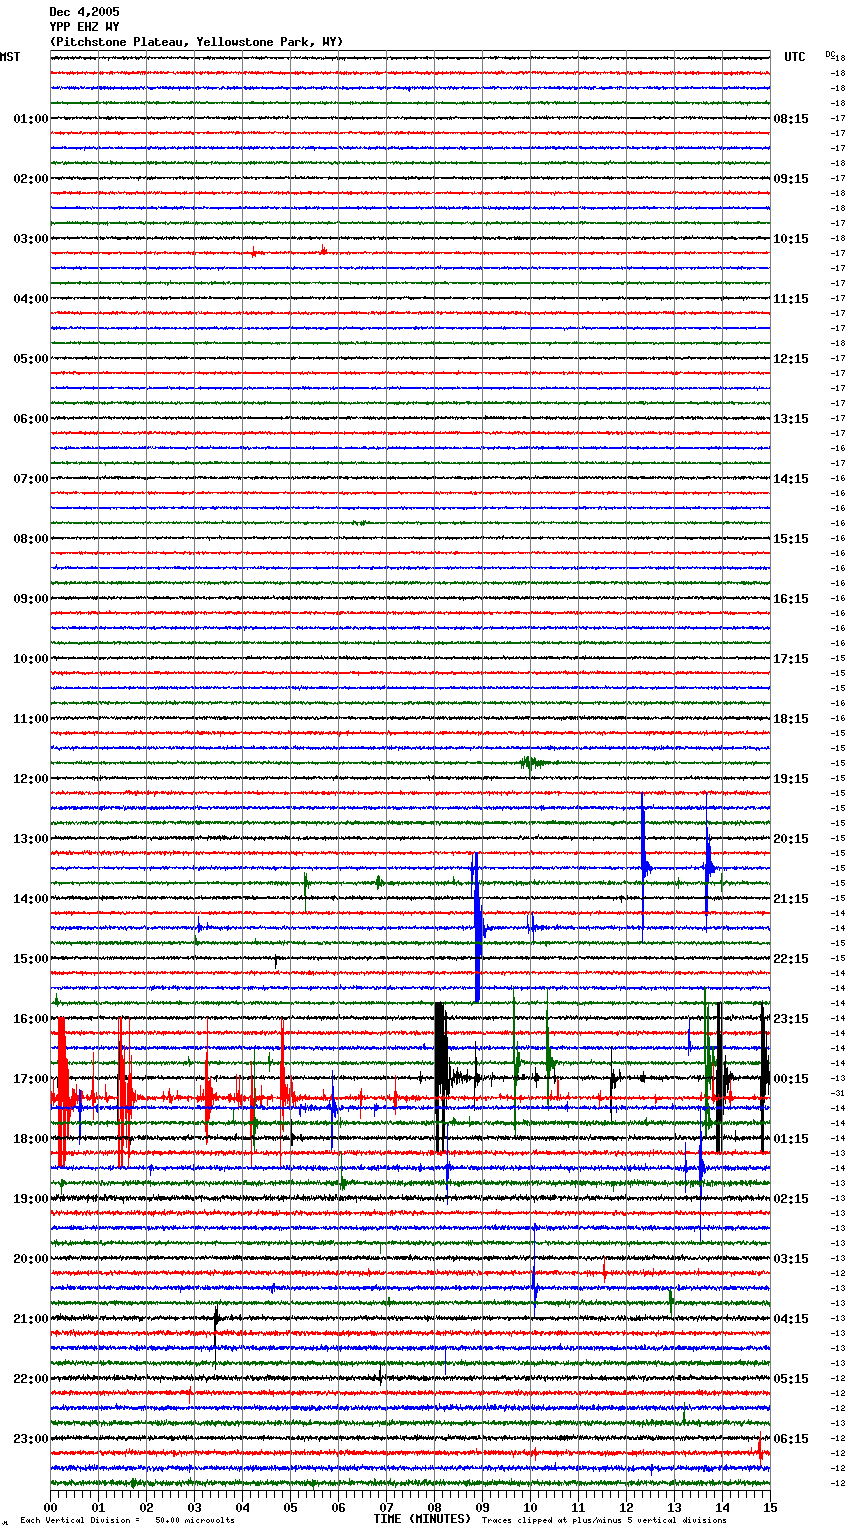Select the 11:15 UTC time label

[x=791, y=299]
